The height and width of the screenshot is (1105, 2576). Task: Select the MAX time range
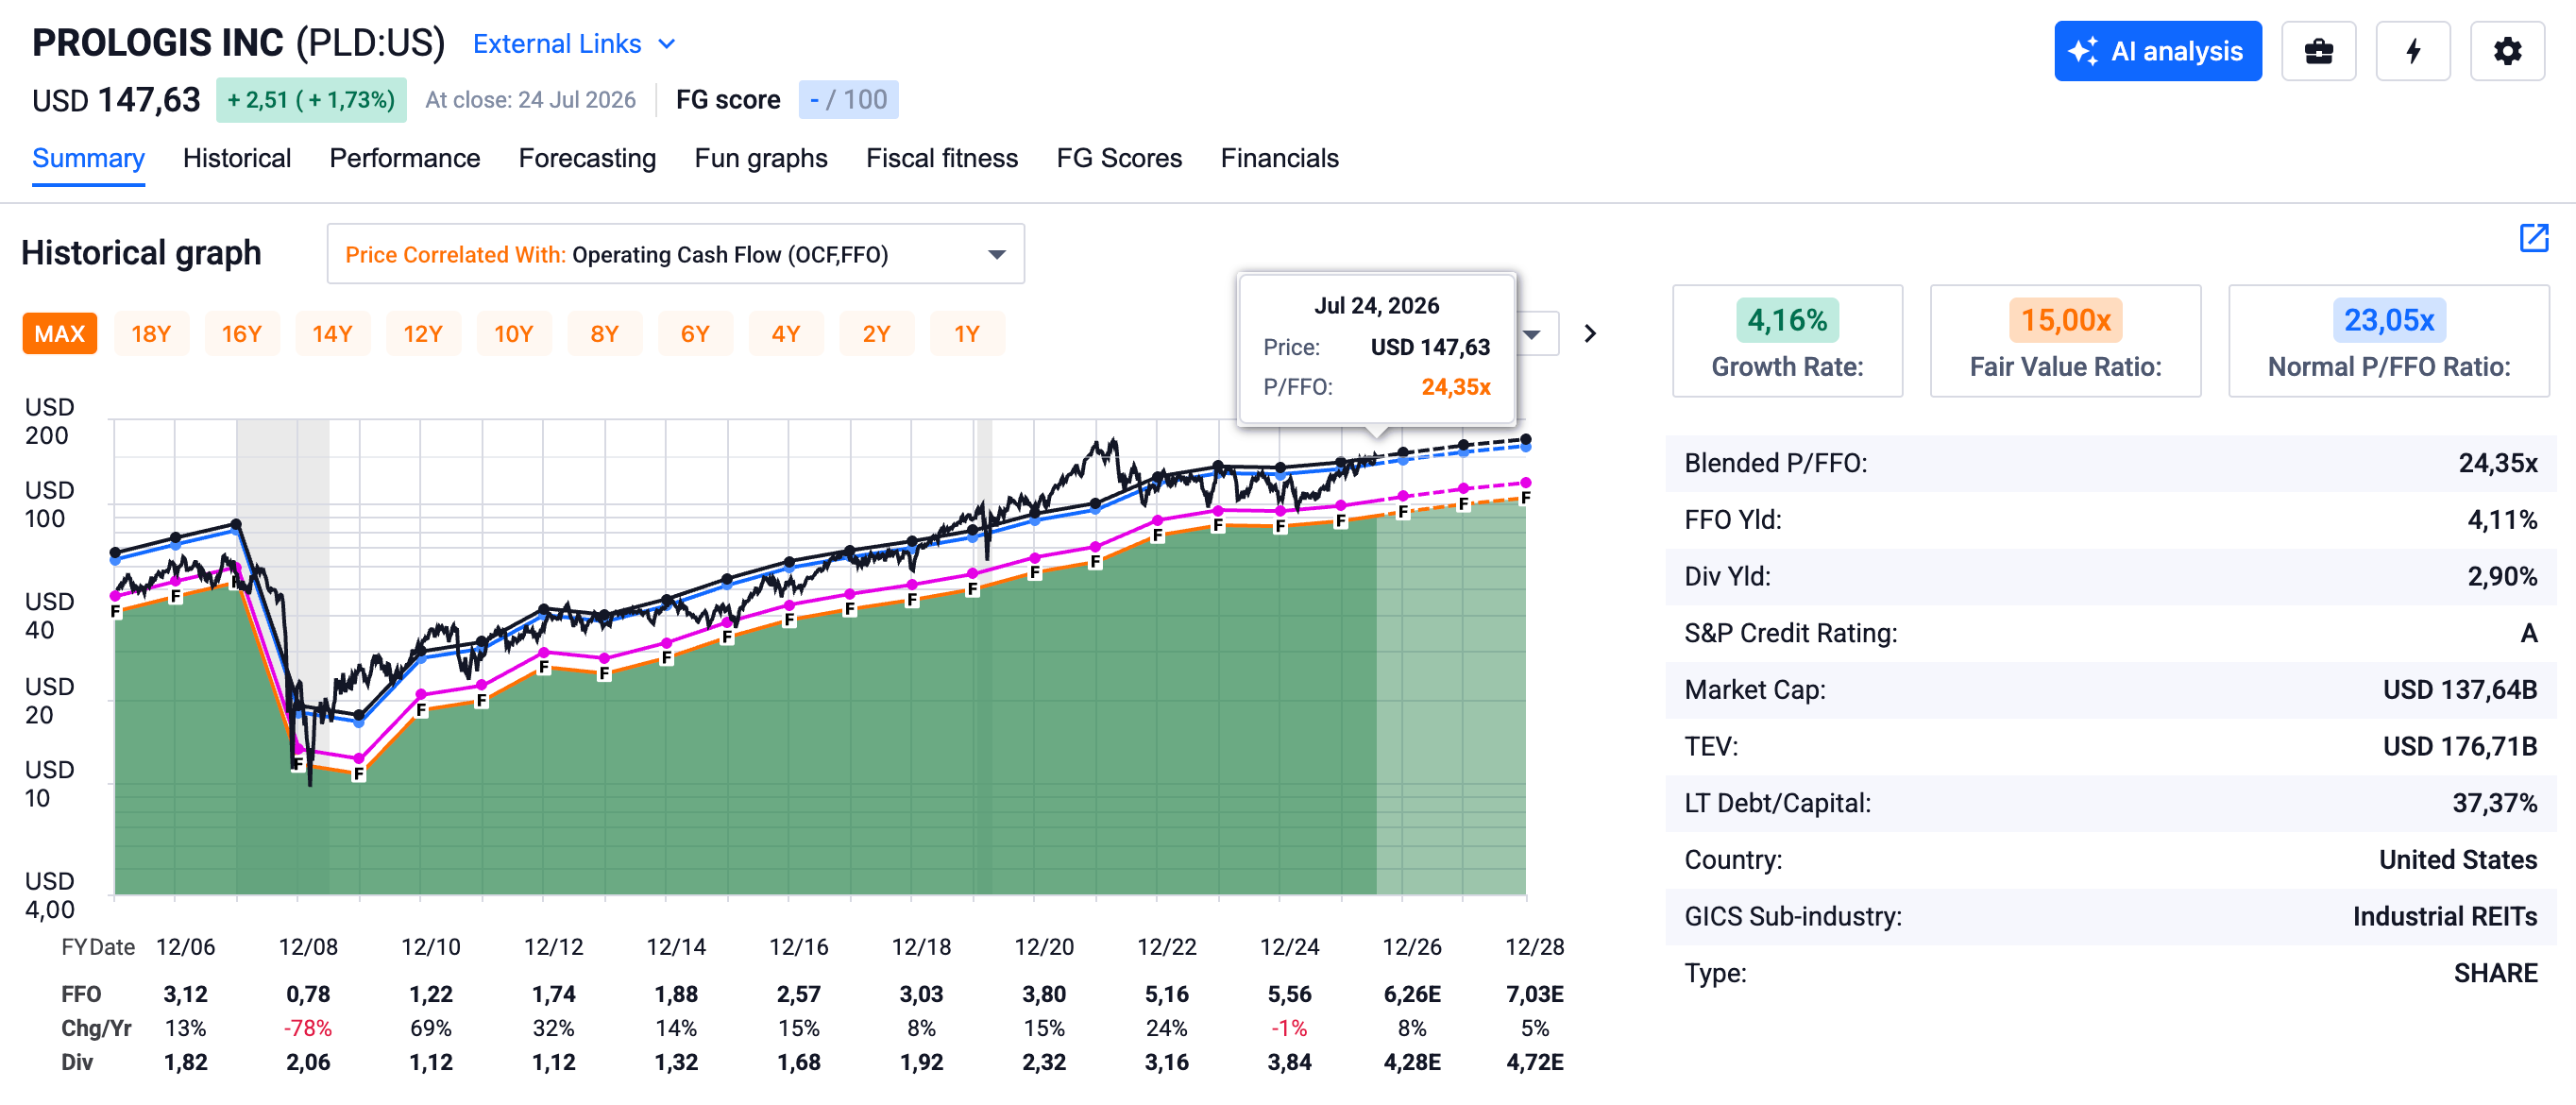coord(60,334)
